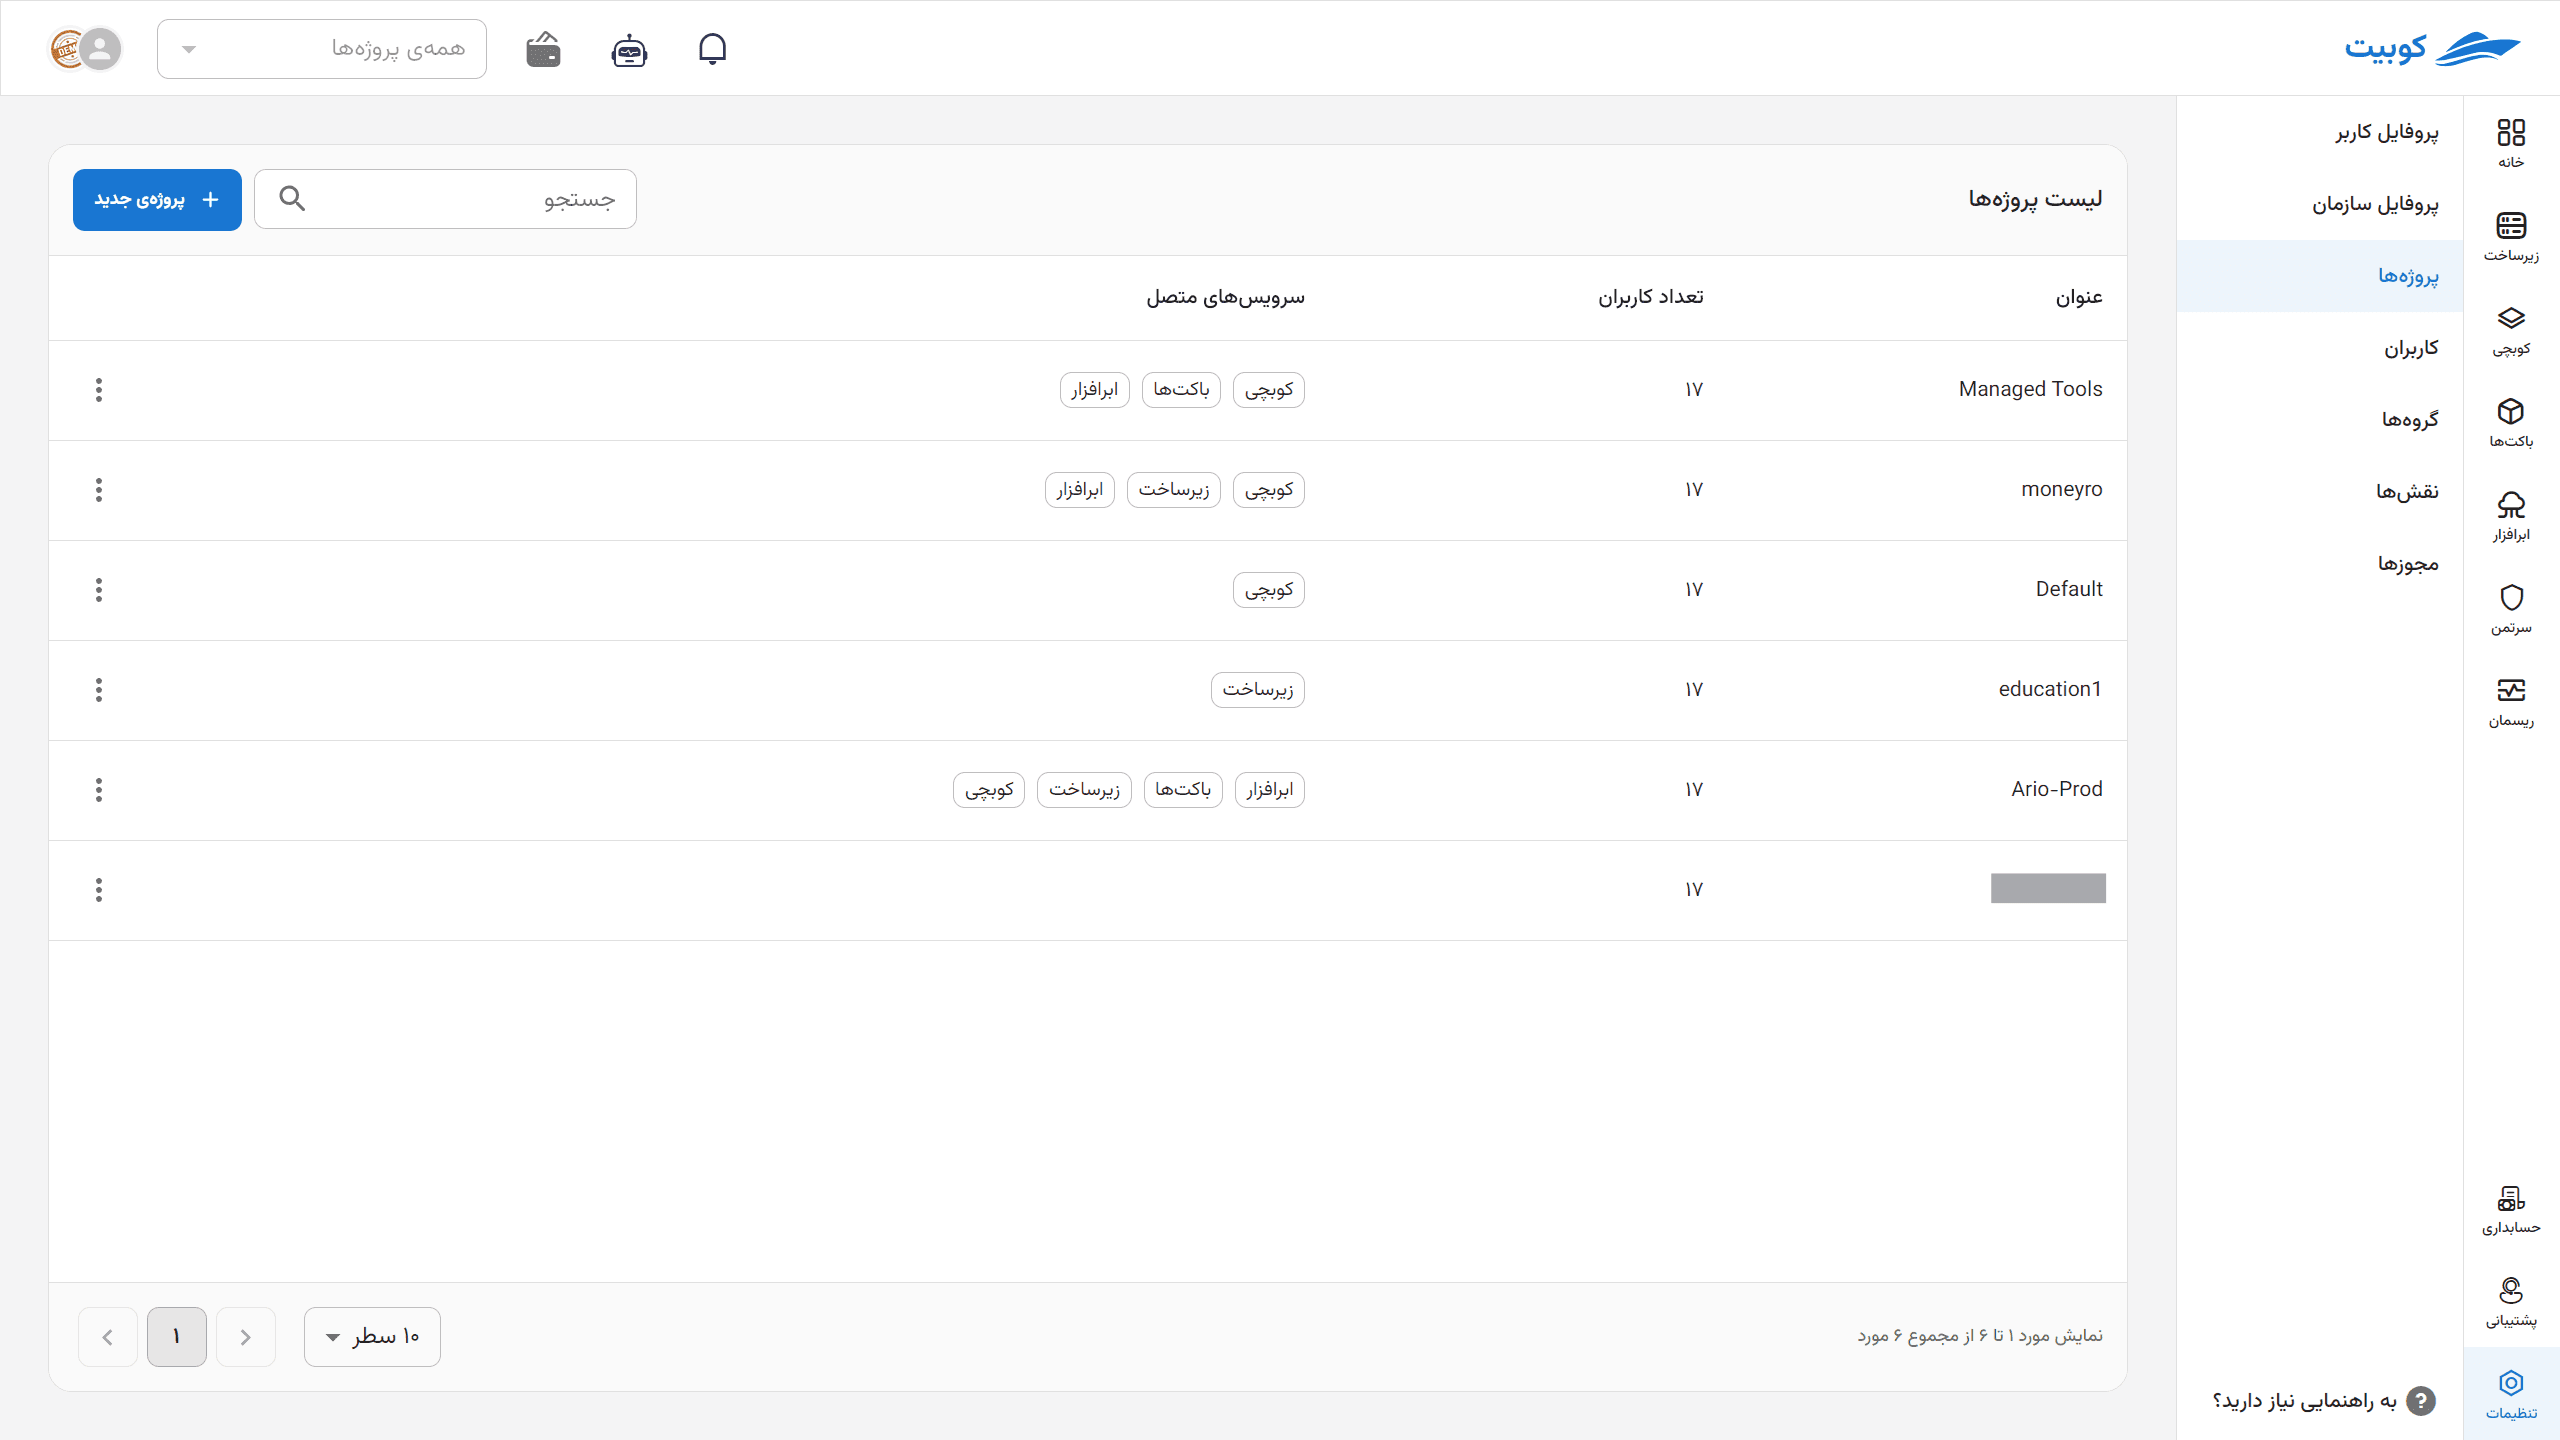The image size is (2560, 1440).
Task: Open row actions for Ario-Prod
Action: pyautogui.click(x=99, y=790)
